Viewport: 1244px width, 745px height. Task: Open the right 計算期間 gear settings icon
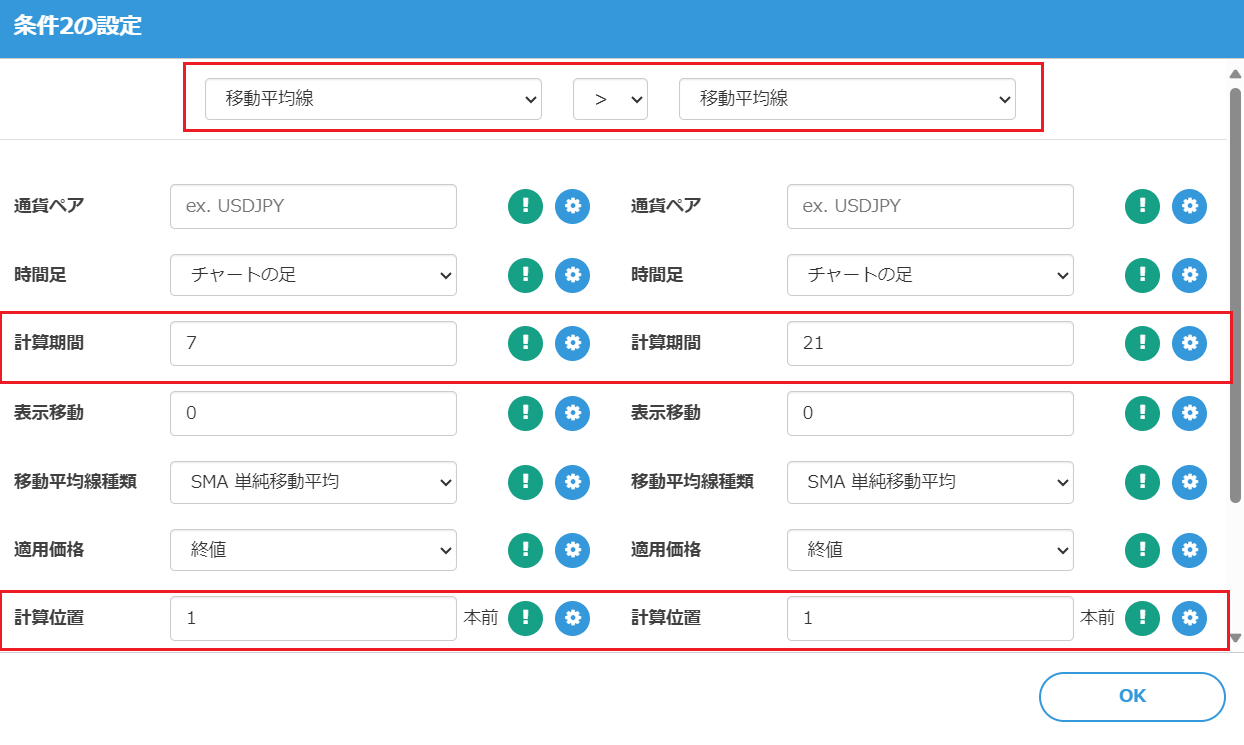[1189, 343]
